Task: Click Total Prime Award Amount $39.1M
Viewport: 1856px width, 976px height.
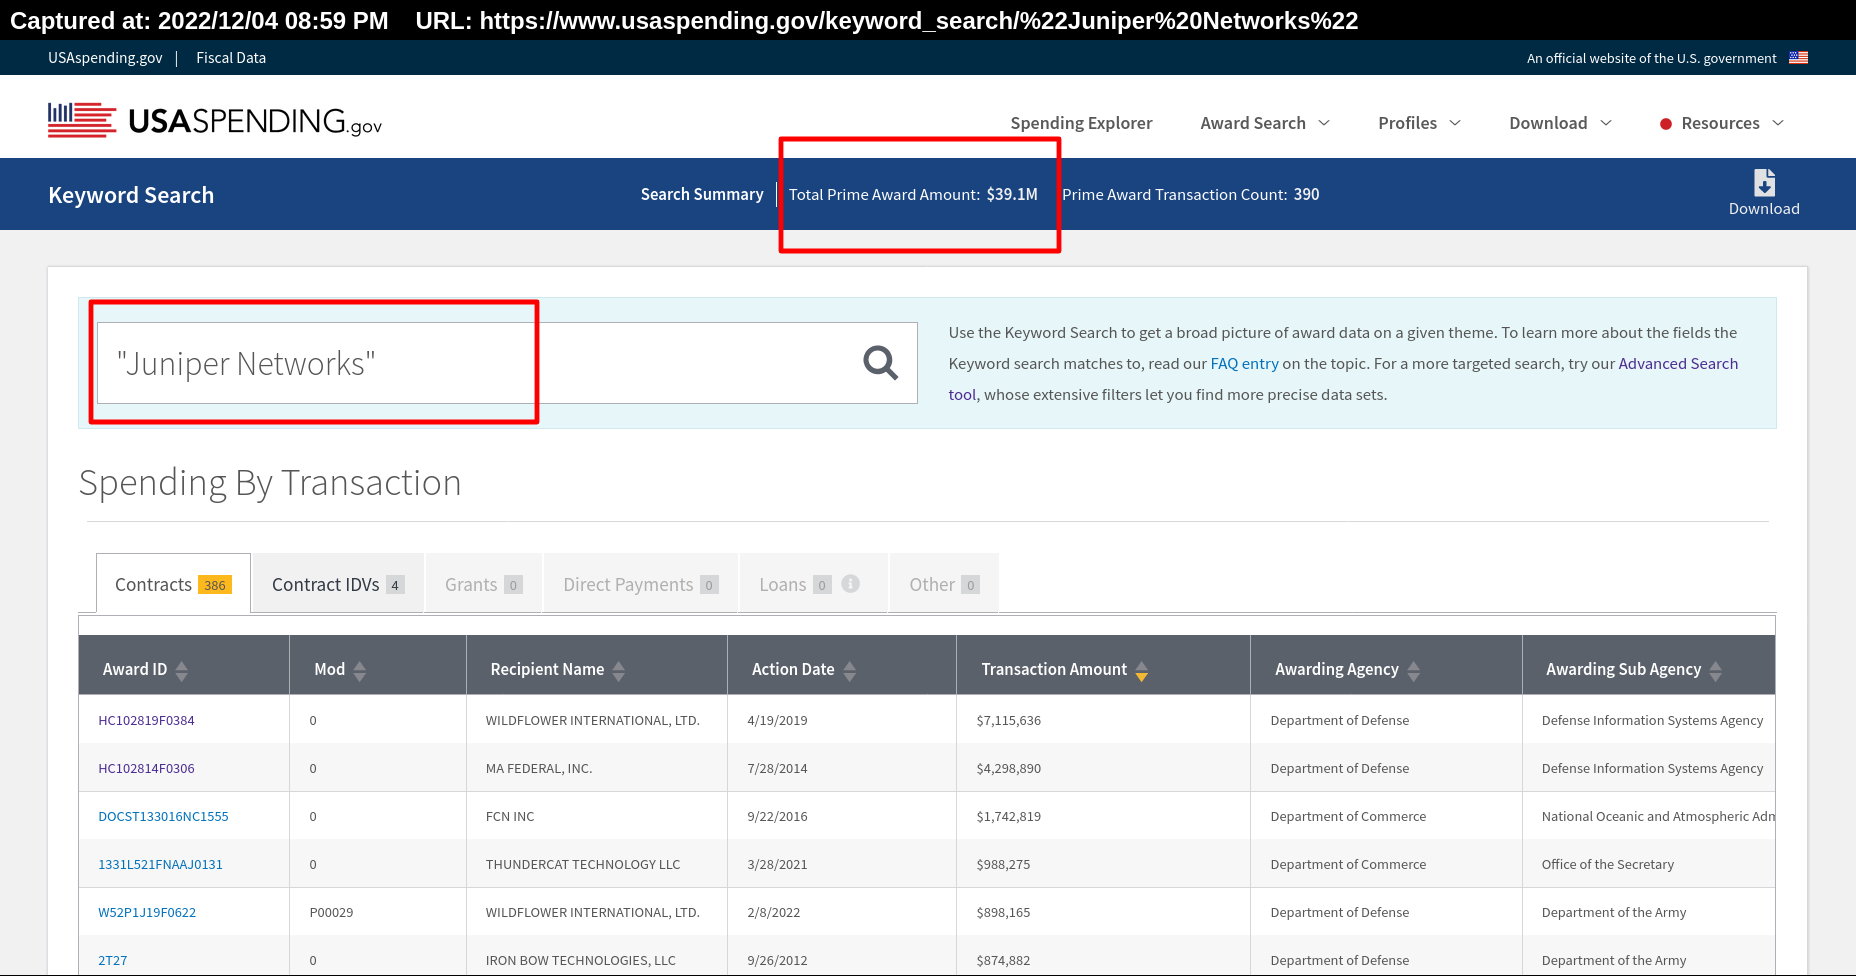Action: click(913, 194)
